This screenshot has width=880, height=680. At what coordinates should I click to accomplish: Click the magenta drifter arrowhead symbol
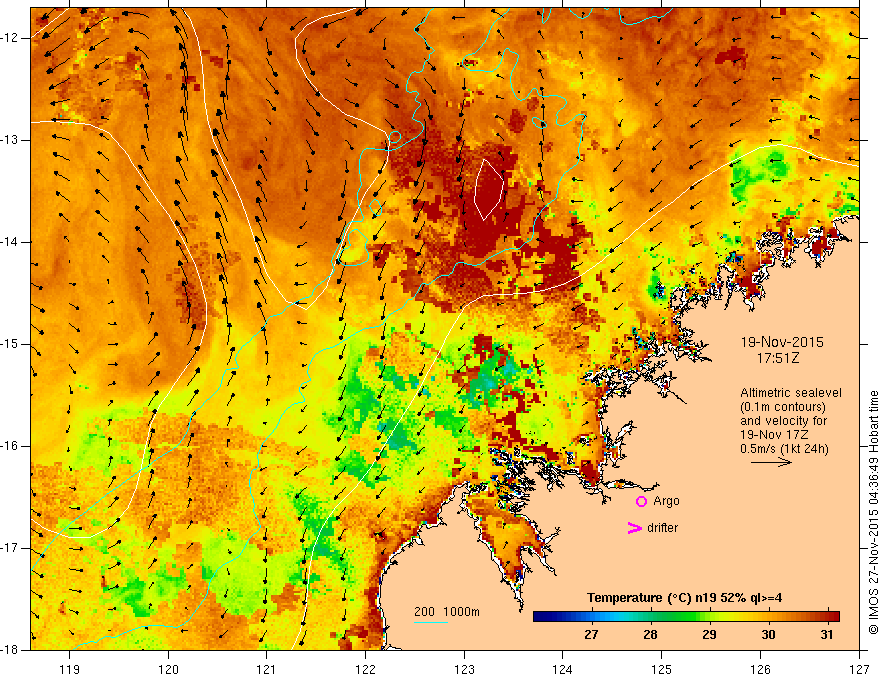635,528
